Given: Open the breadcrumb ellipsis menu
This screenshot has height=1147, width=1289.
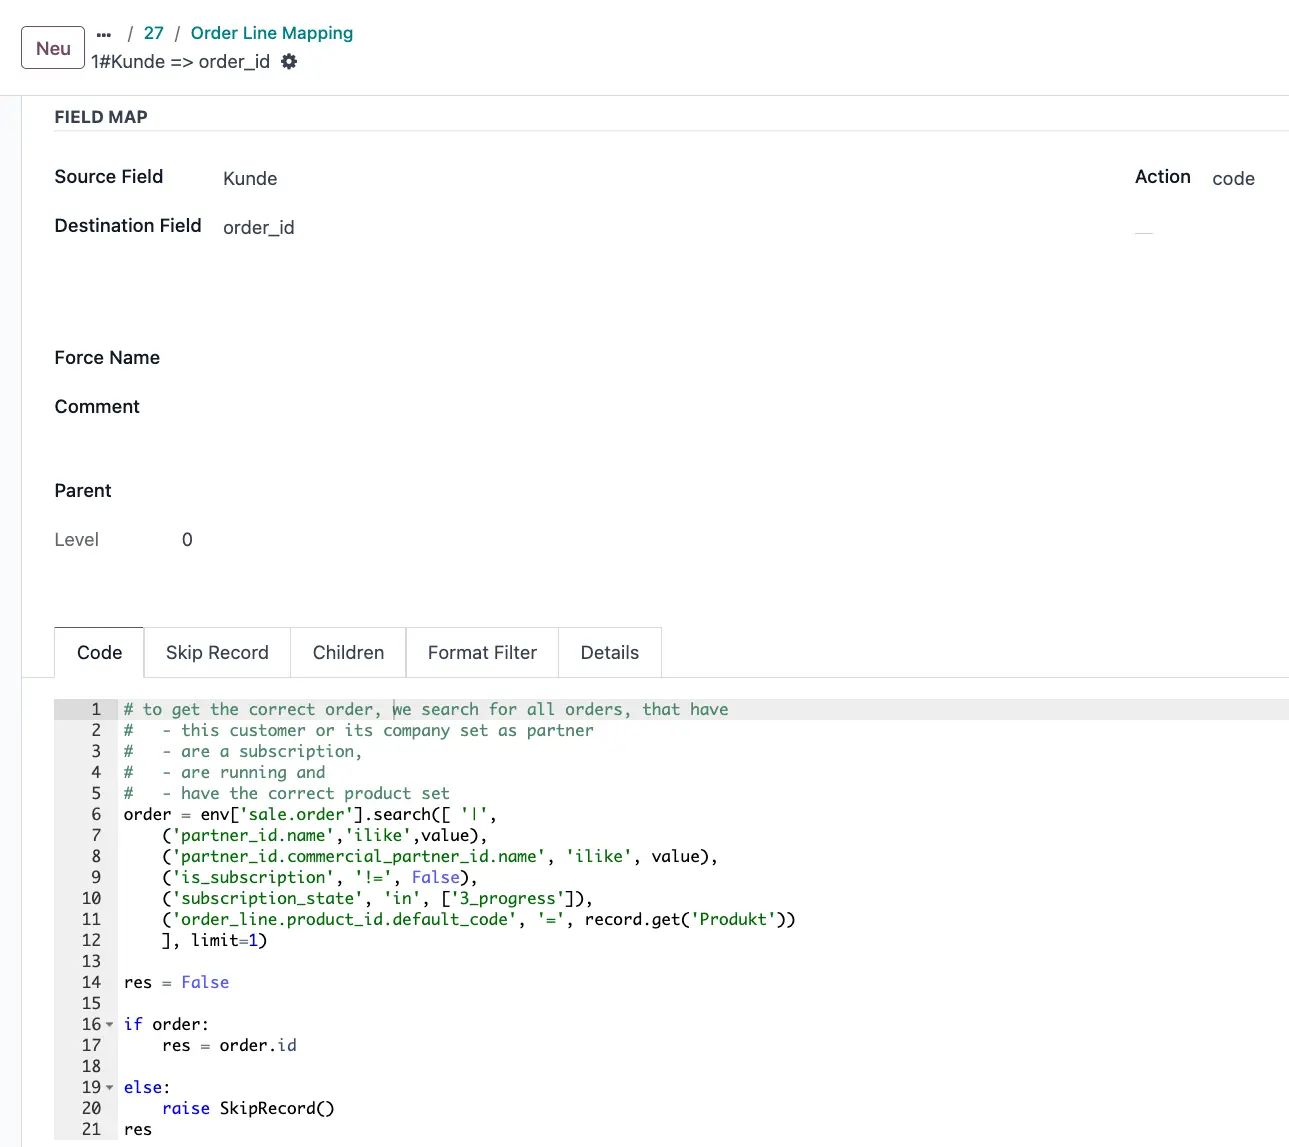Looking at the screenshot, I should click(x=104, y=34).
